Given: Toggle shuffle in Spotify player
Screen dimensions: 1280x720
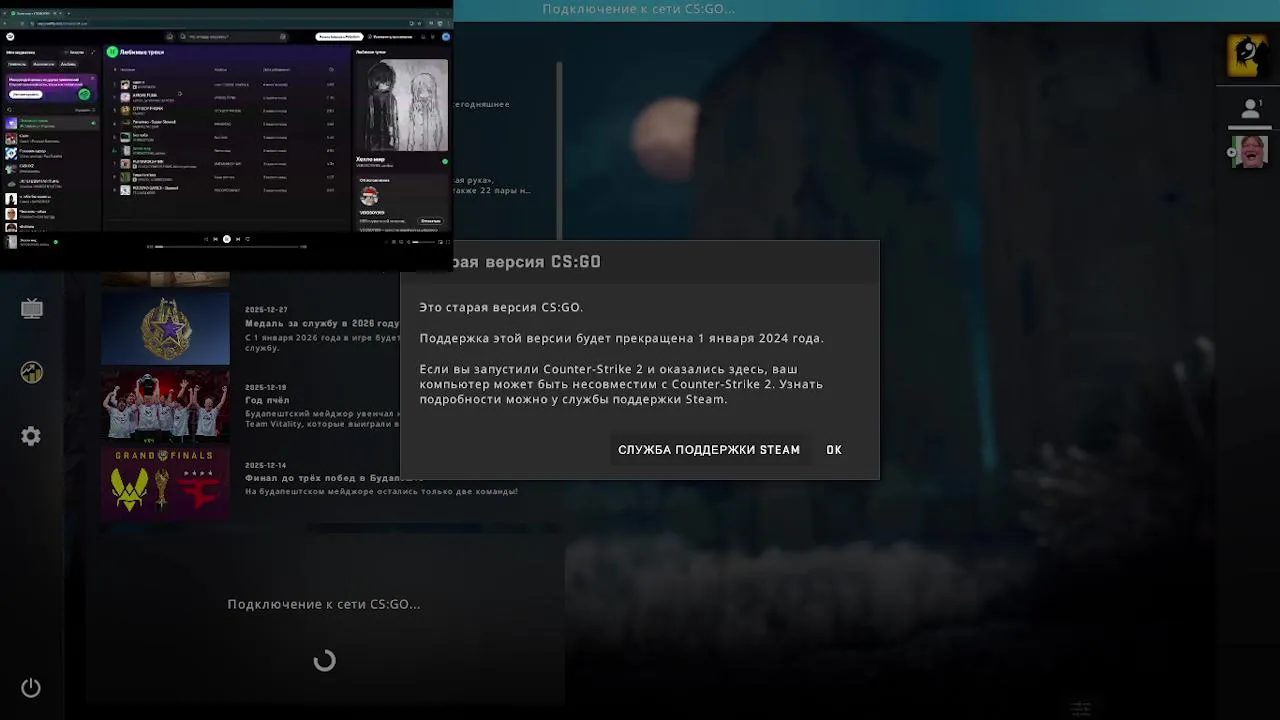Looking at the screenshot, I should click(x=205, y=239).
